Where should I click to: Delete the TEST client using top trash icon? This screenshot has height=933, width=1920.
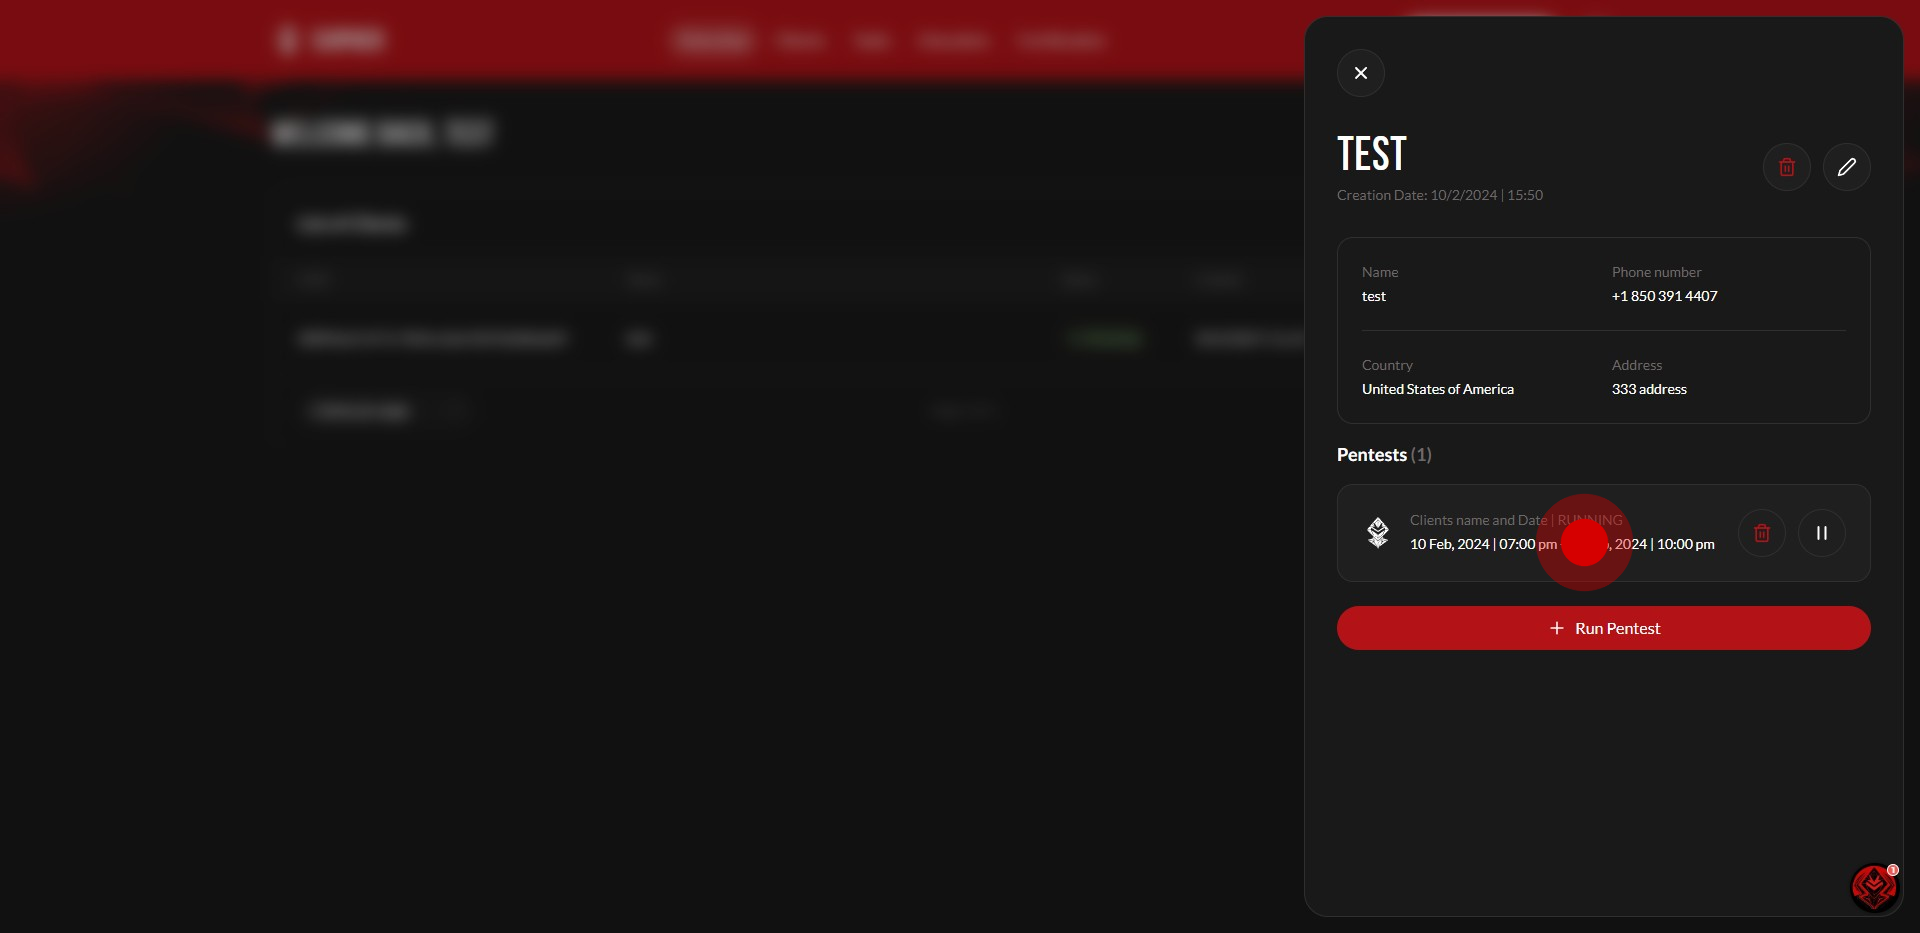(1786, 167)
